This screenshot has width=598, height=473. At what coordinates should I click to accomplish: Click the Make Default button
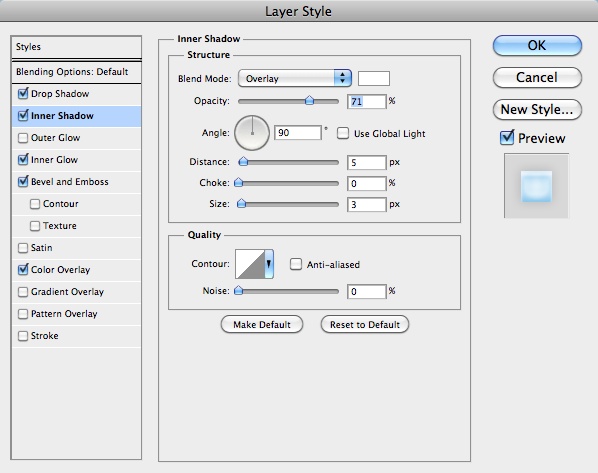[262, 324]
